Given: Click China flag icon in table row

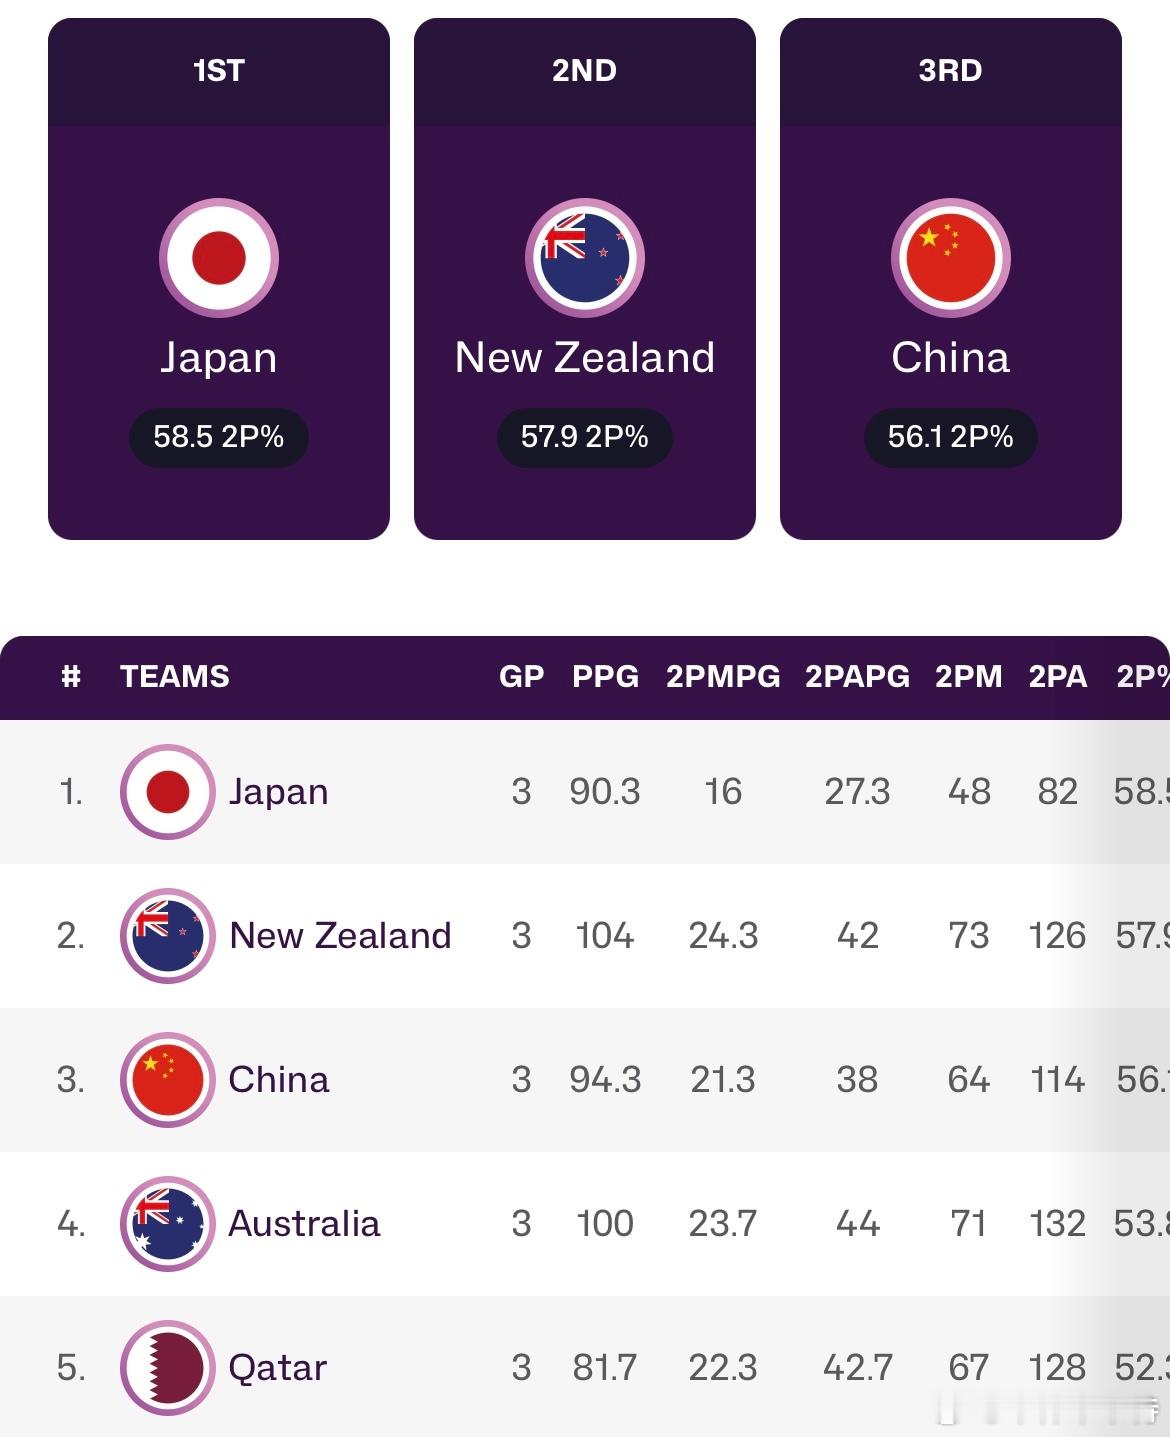Looking at the screenshot, I should [x=168, y=1080].
